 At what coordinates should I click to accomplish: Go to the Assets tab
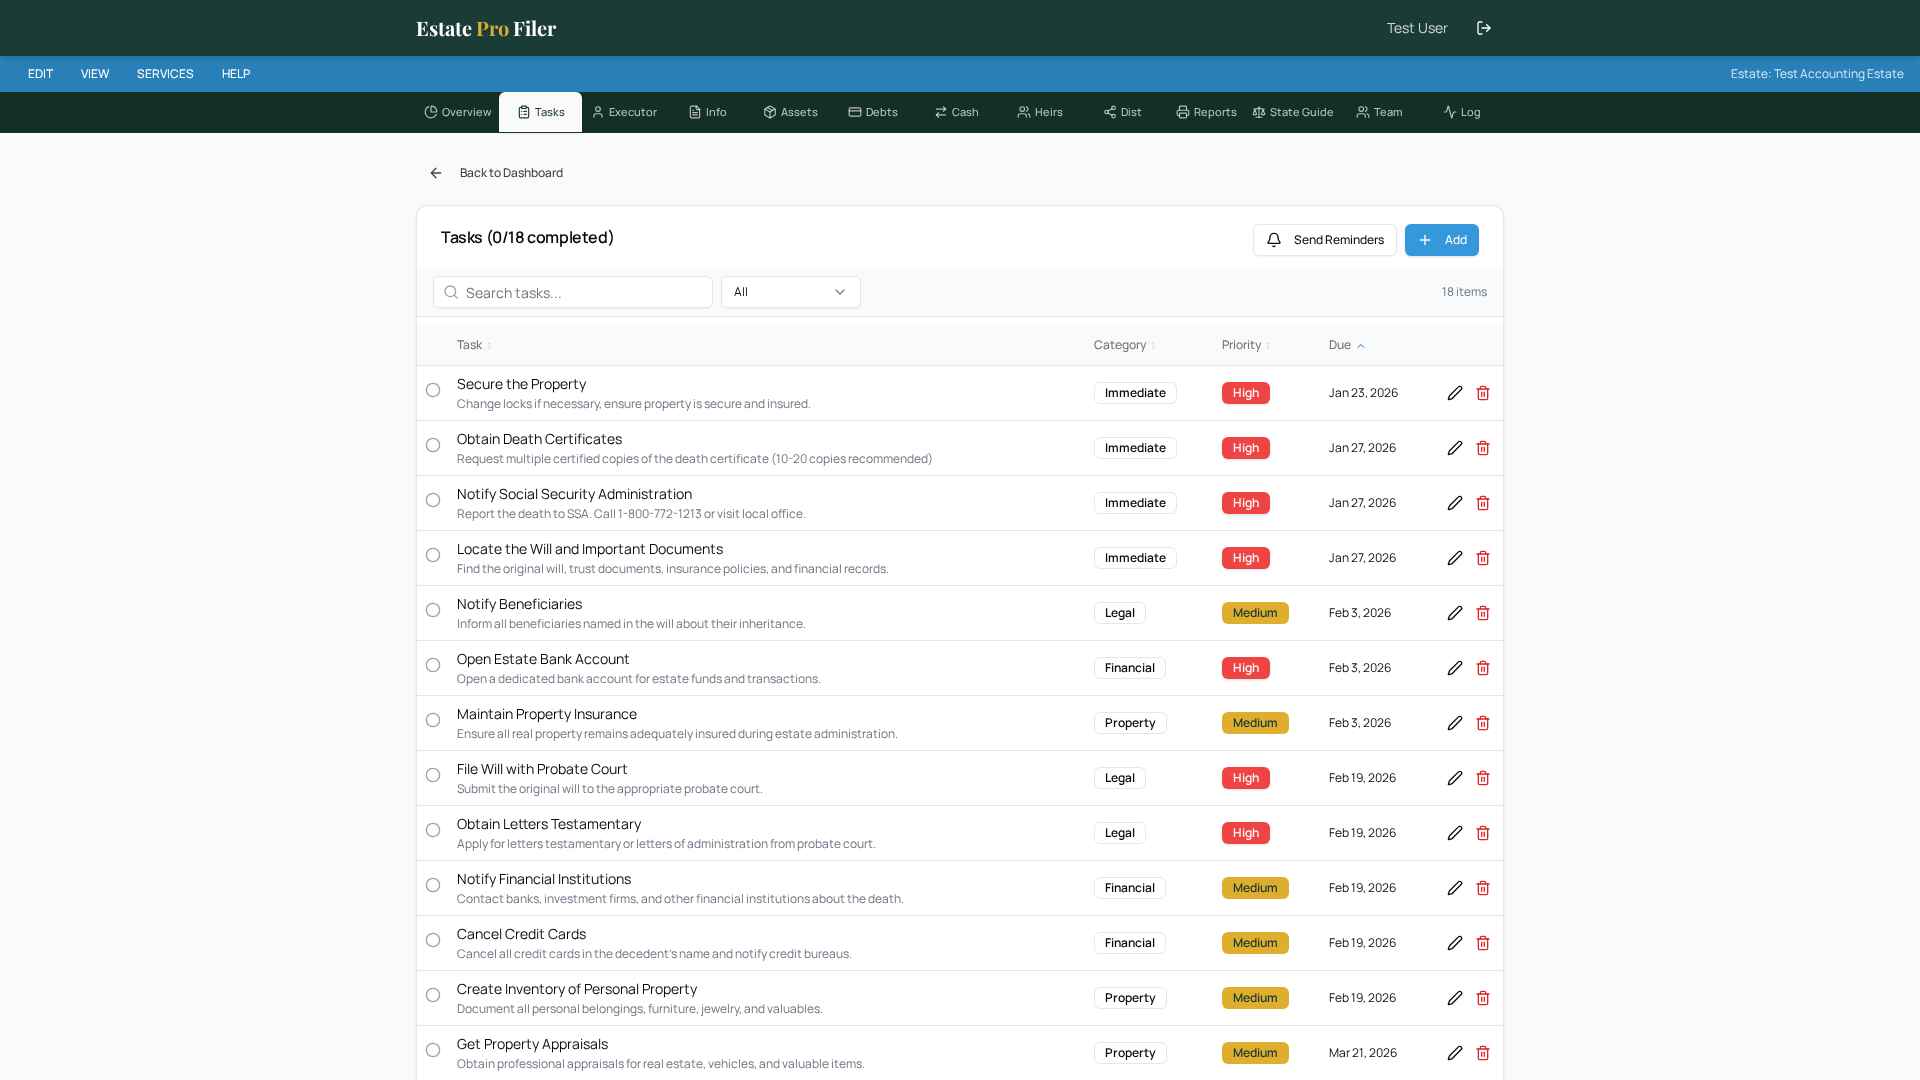pos(790,112)
